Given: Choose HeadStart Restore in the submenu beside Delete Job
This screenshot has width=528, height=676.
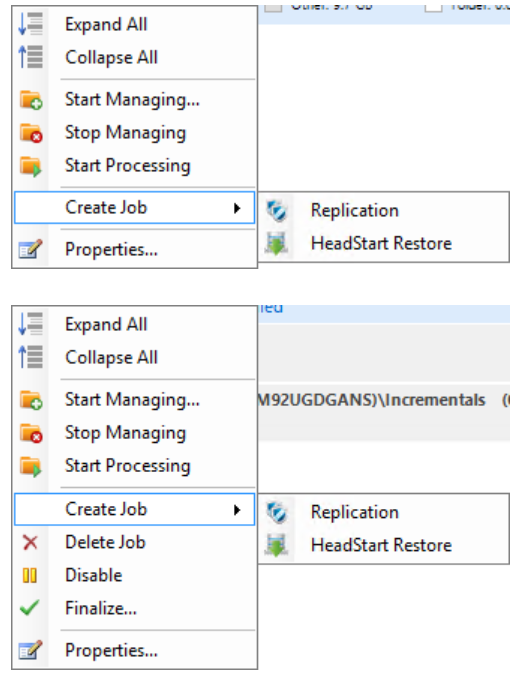Looking at the screenshot, I should 381,545.
